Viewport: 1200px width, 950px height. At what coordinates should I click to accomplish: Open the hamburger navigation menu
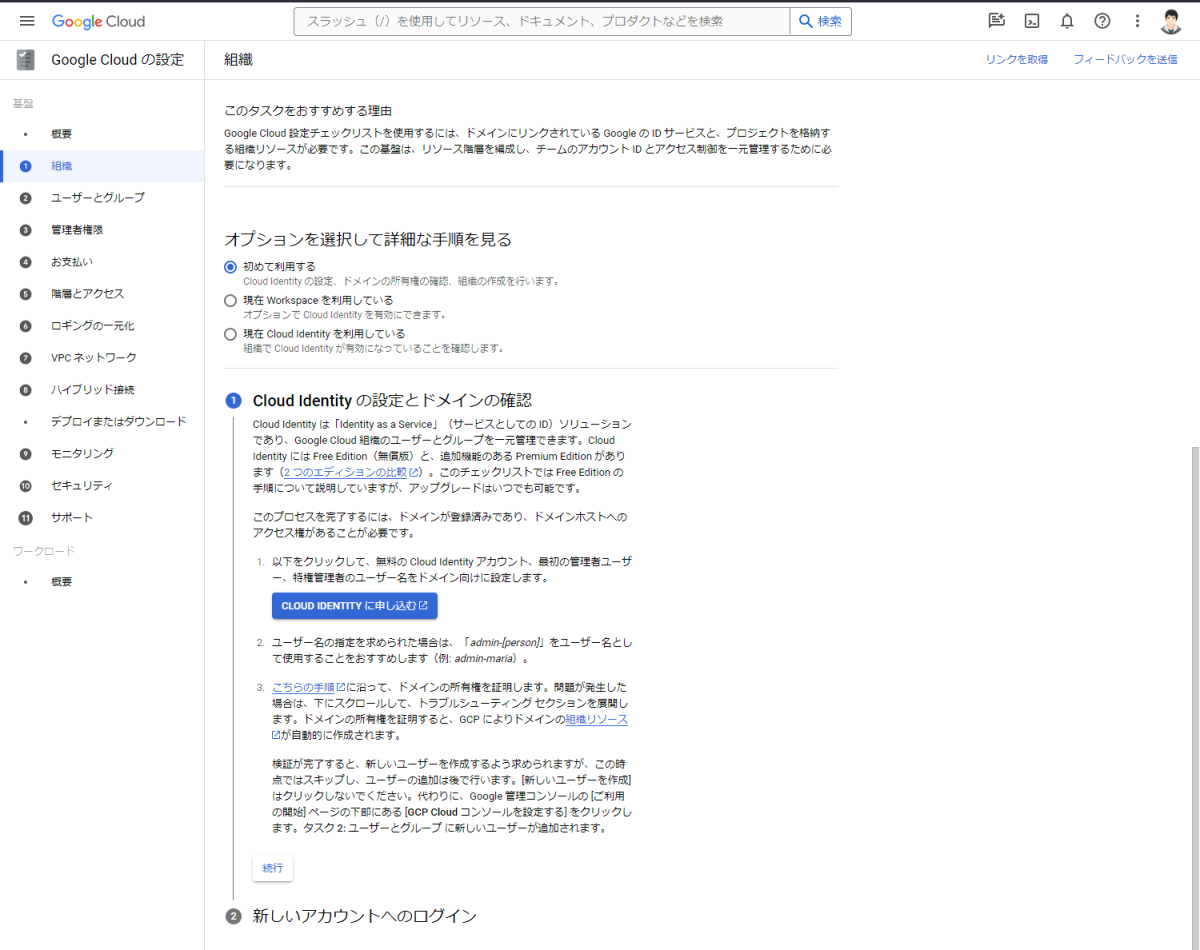pos(27,21)
